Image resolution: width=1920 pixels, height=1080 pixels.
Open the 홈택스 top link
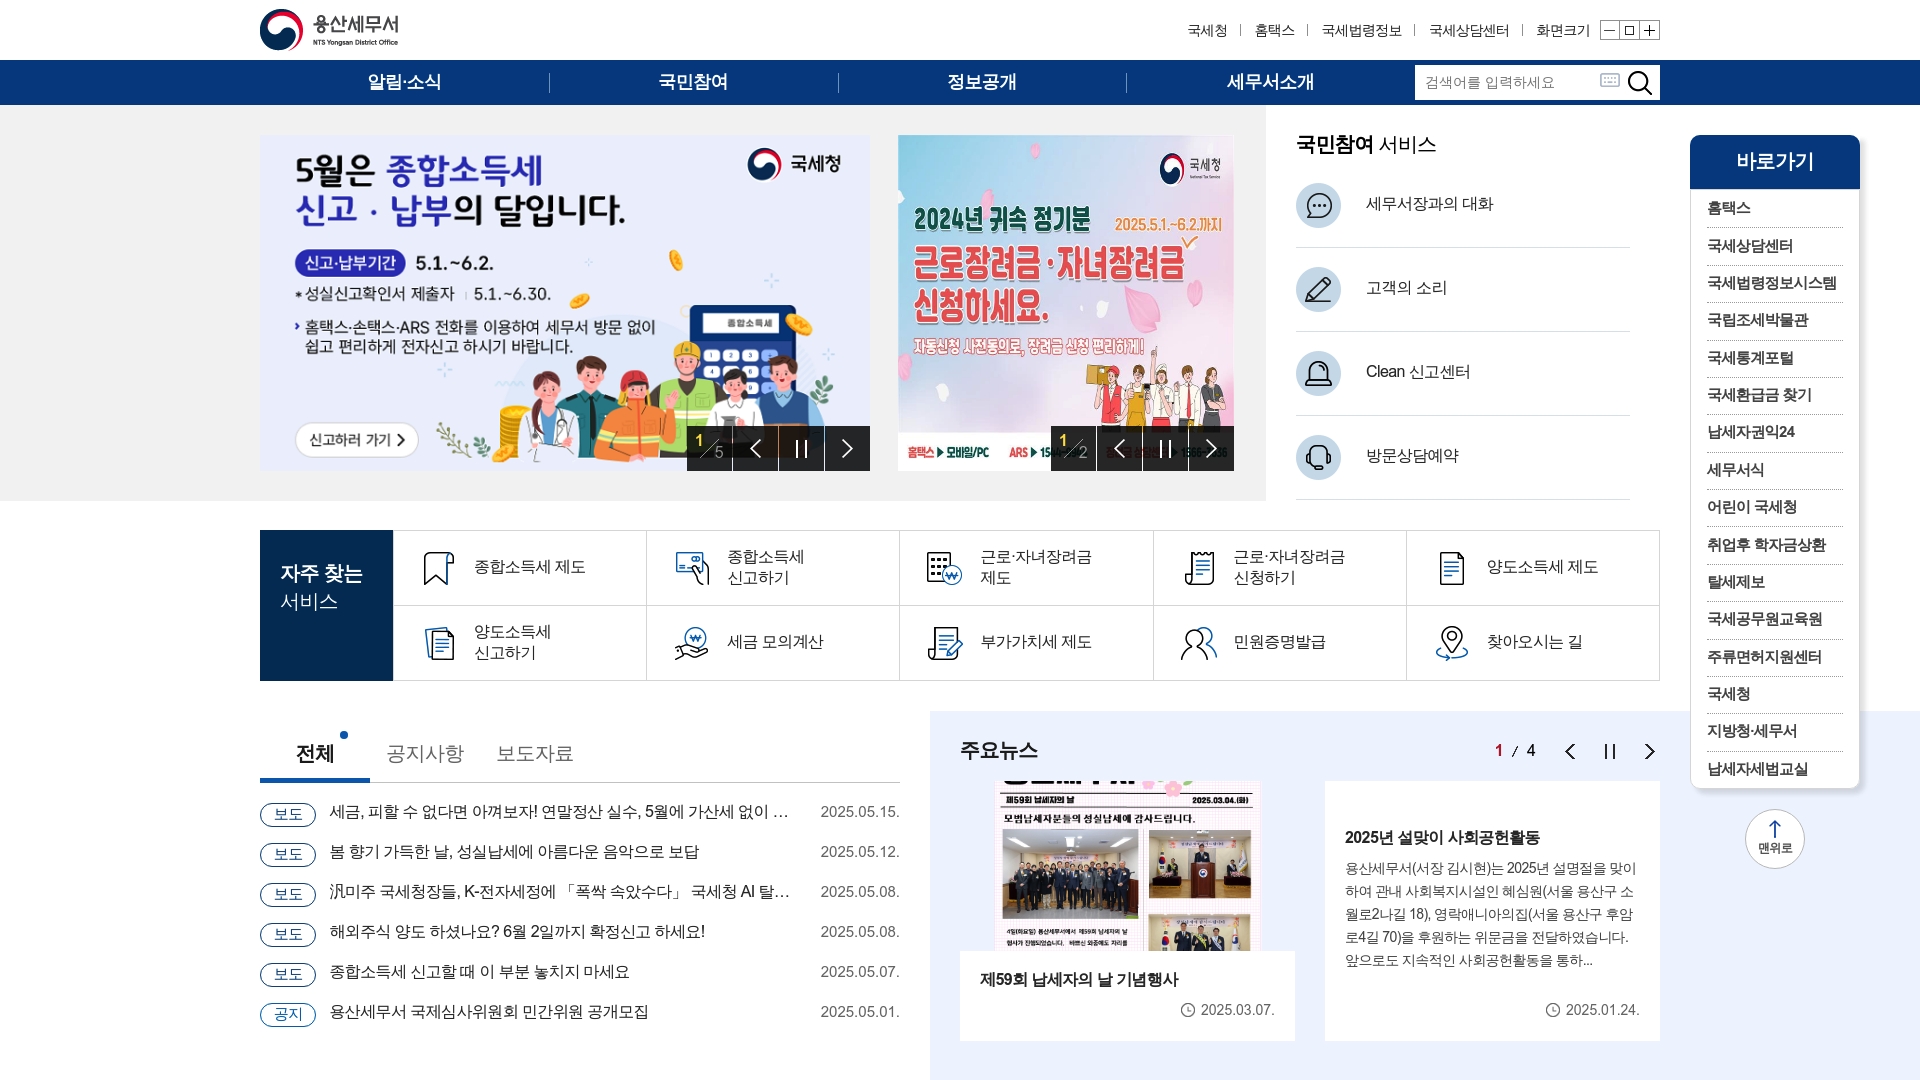coord(1274,31)
